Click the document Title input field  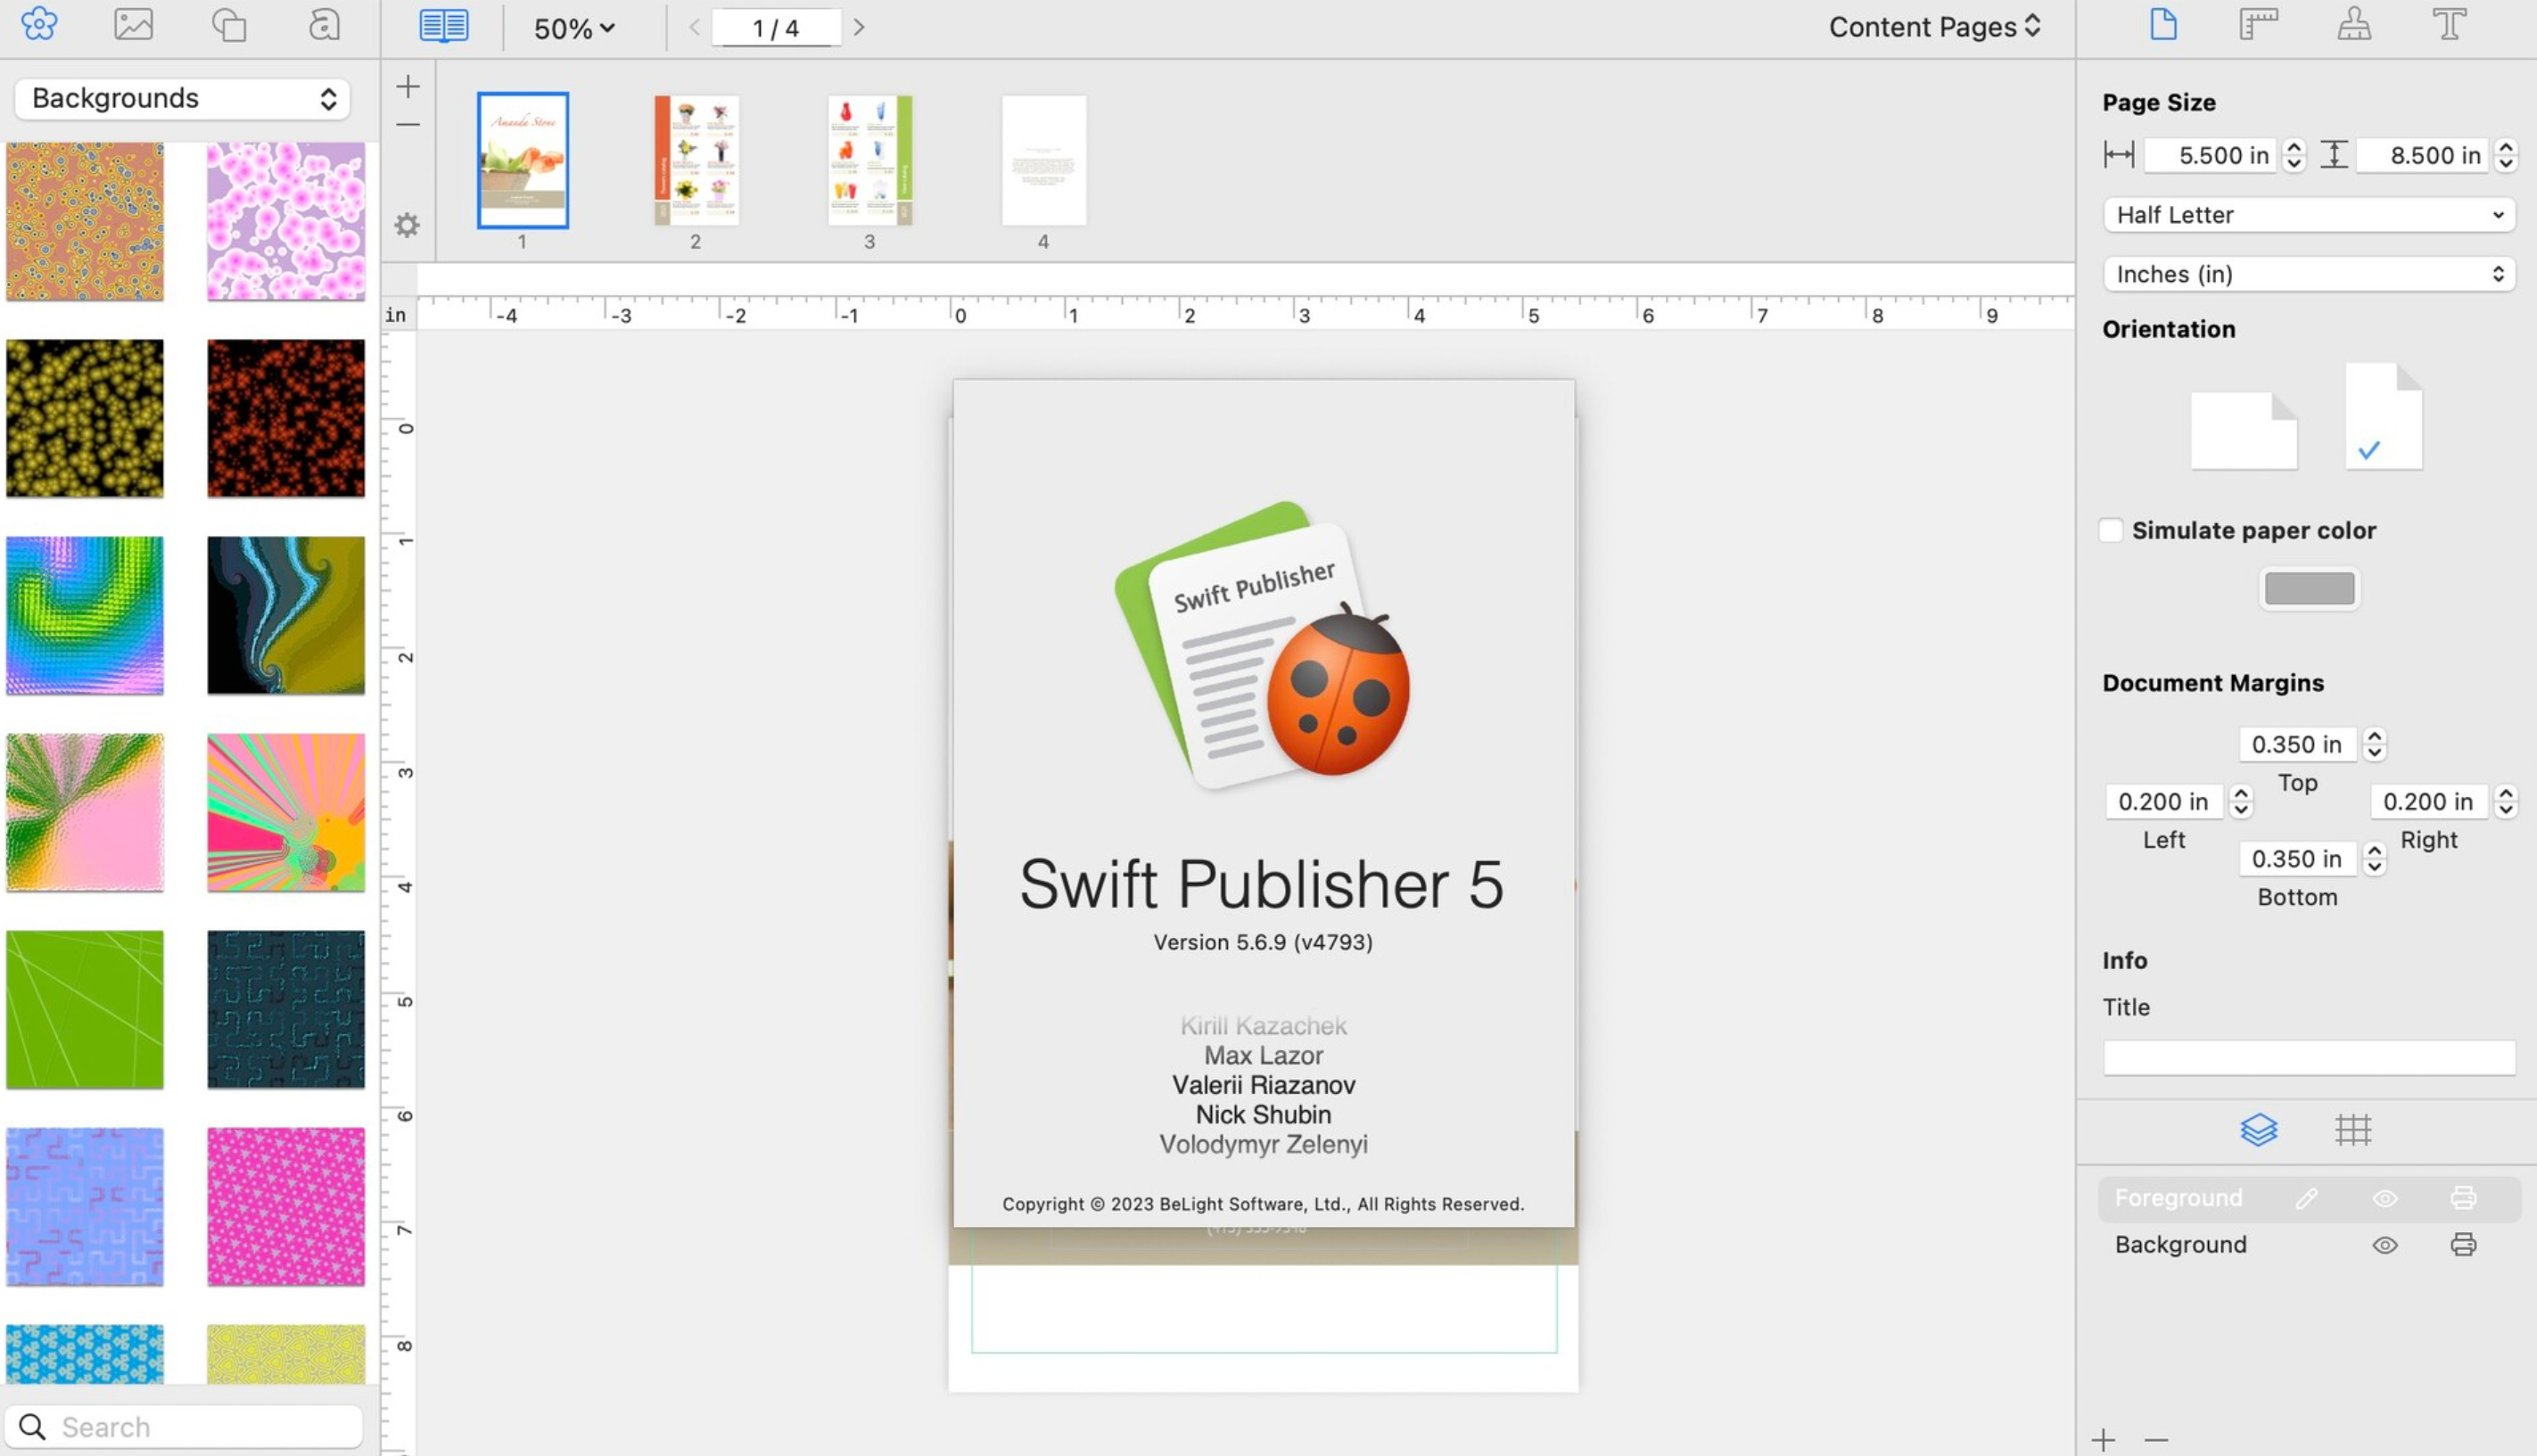tap(2309, 1058)
